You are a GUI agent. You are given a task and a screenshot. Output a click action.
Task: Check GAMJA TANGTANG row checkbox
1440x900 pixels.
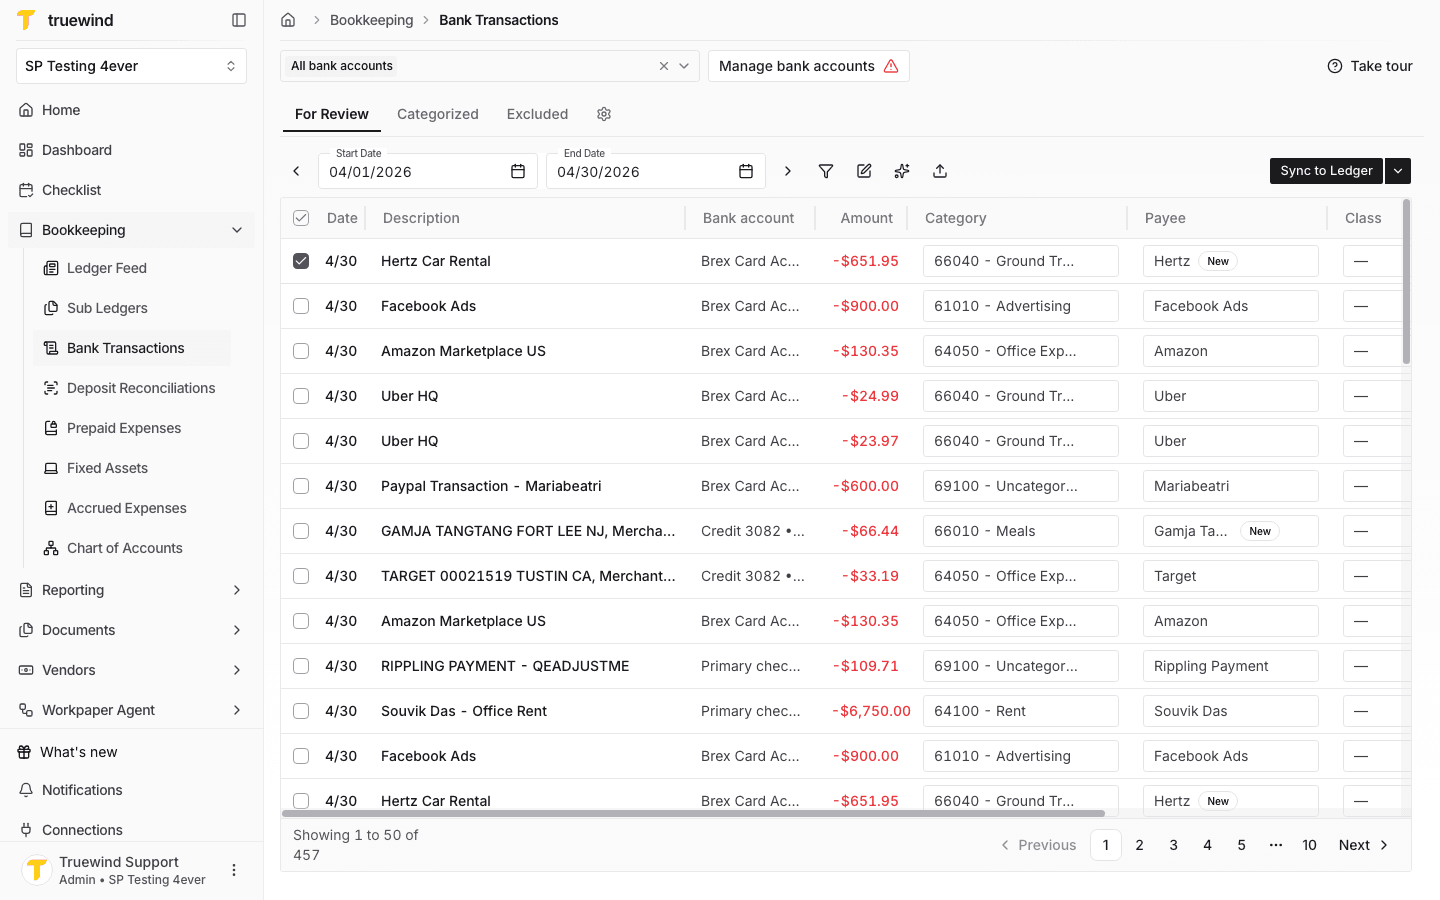(301, 531)
